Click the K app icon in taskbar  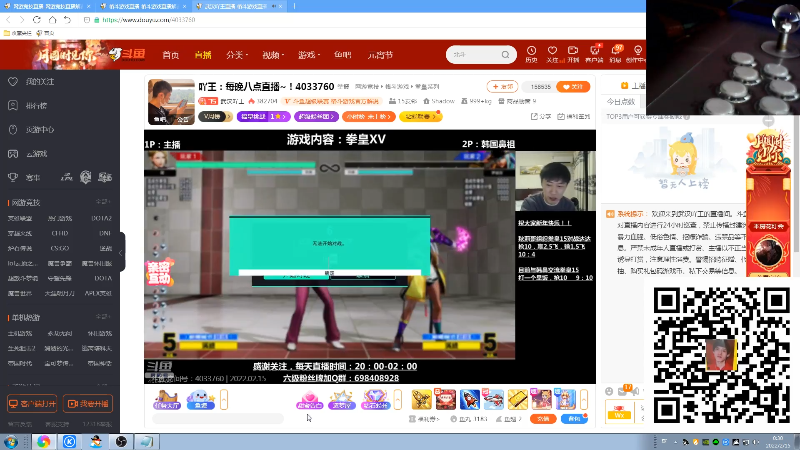(69, 441)
